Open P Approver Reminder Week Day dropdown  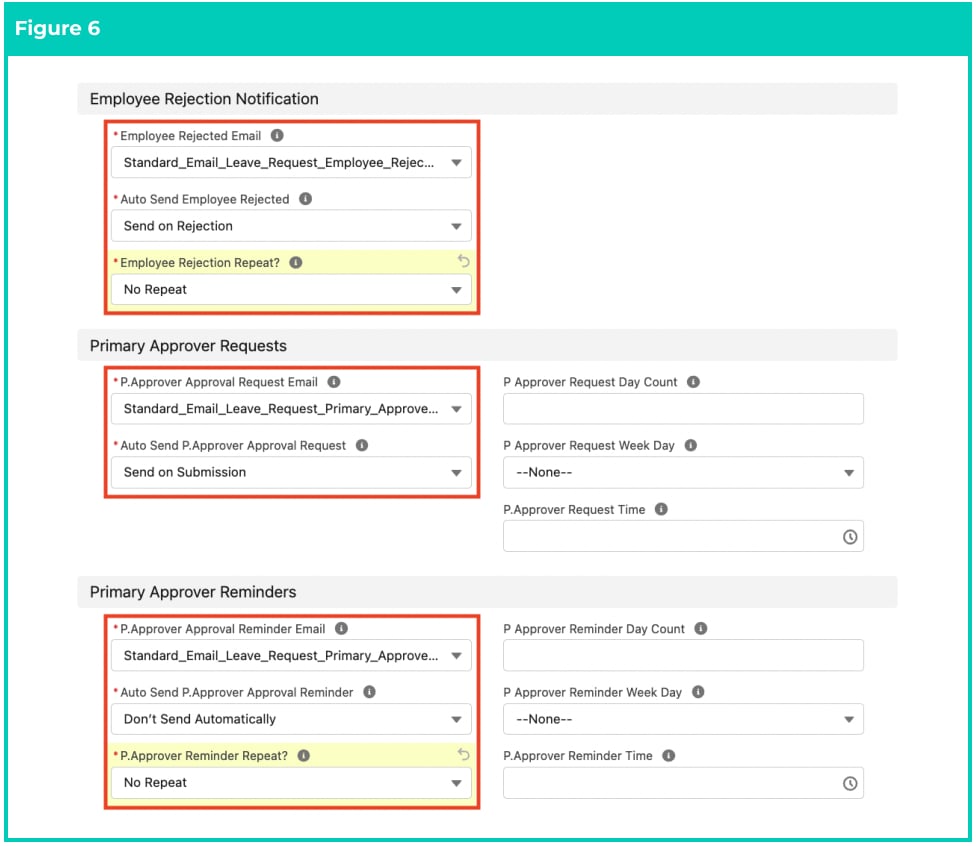683,720
